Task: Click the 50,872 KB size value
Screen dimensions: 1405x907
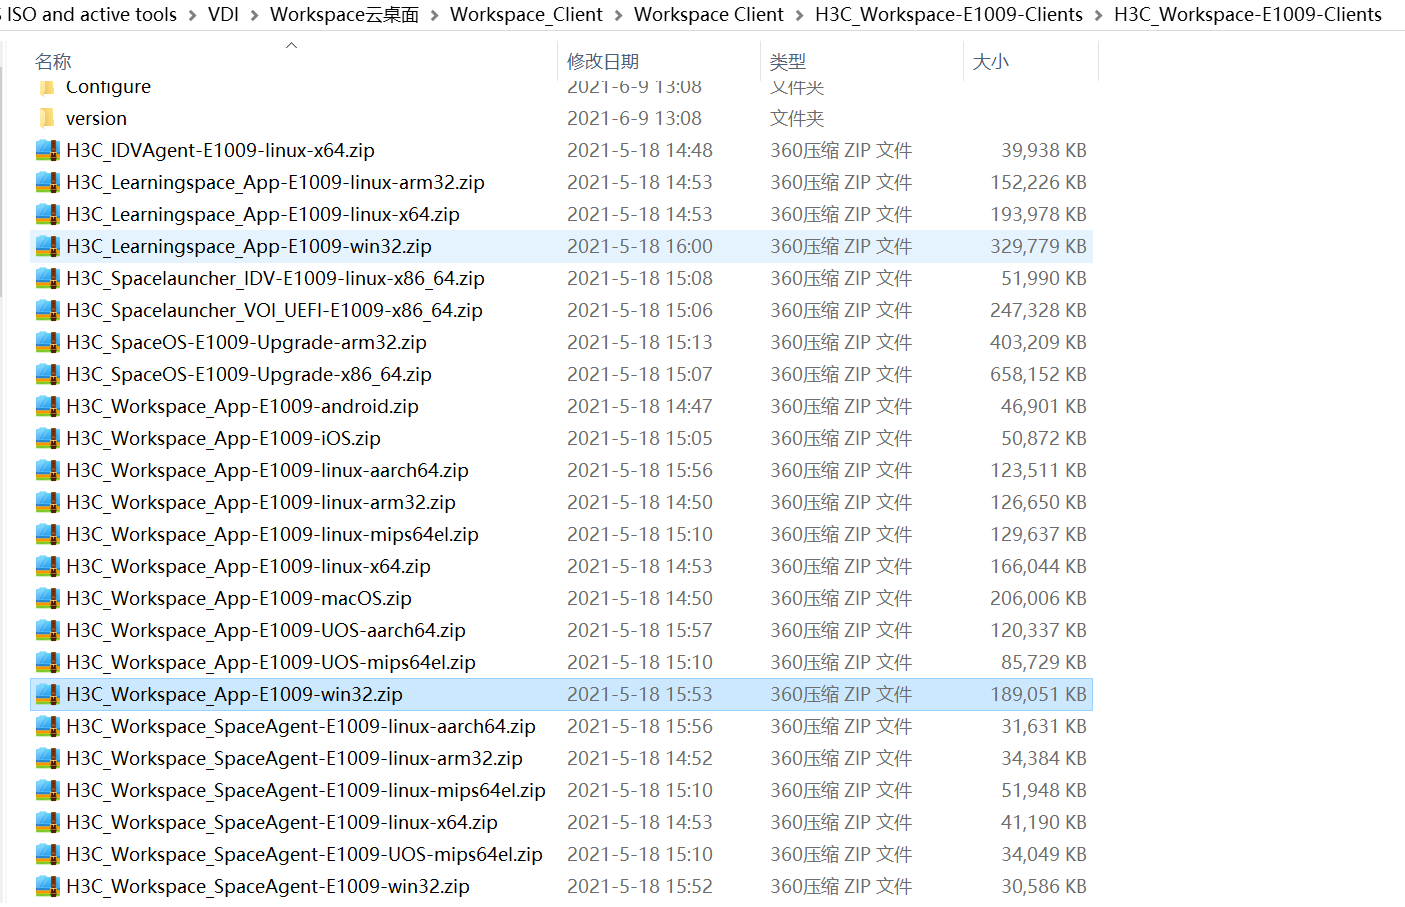Action: (x=1044, y=438)
